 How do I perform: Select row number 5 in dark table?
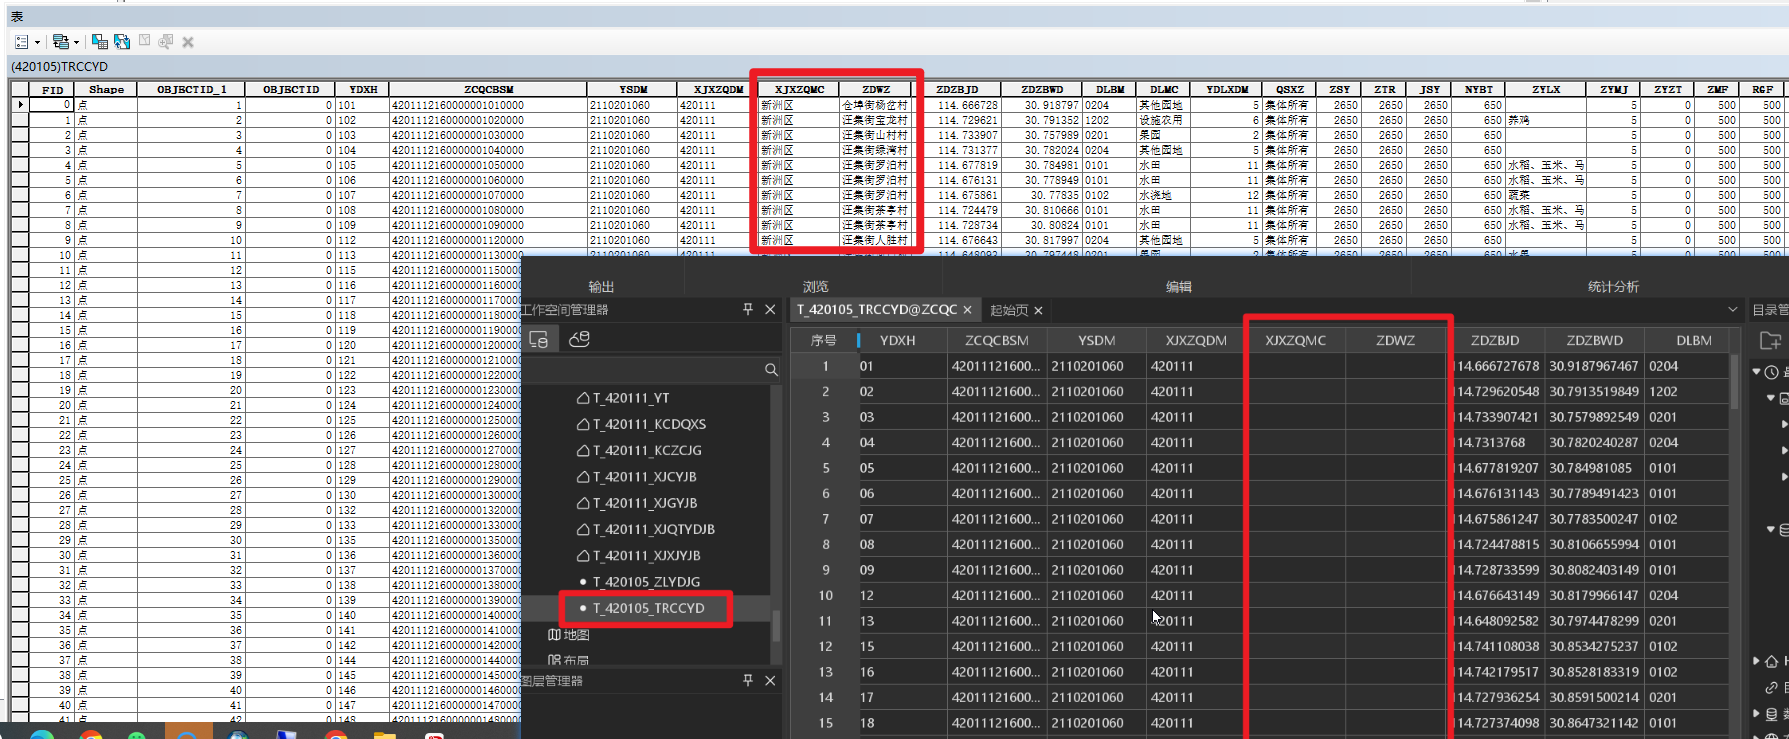(825, 468)
